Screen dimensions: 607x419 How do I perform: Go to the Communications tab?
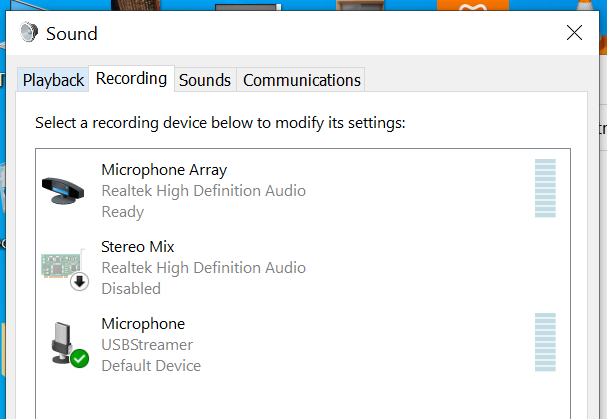(302, 80)
